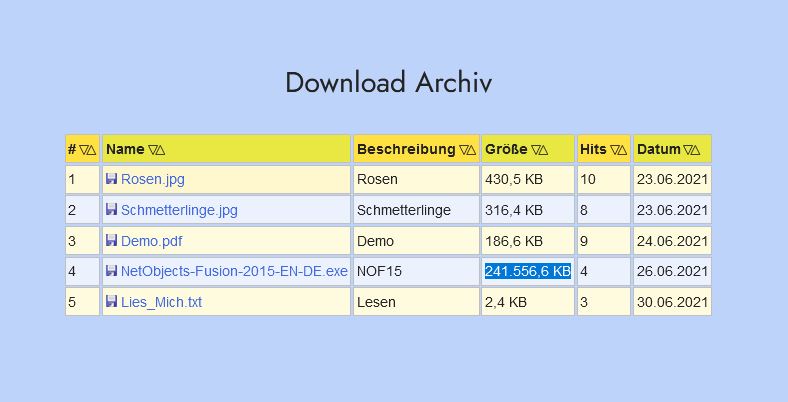Click the floppy icon next to Lies_Mich.txt
The width and height of the screenshot is (788, 402).
(x=111, y=302)
